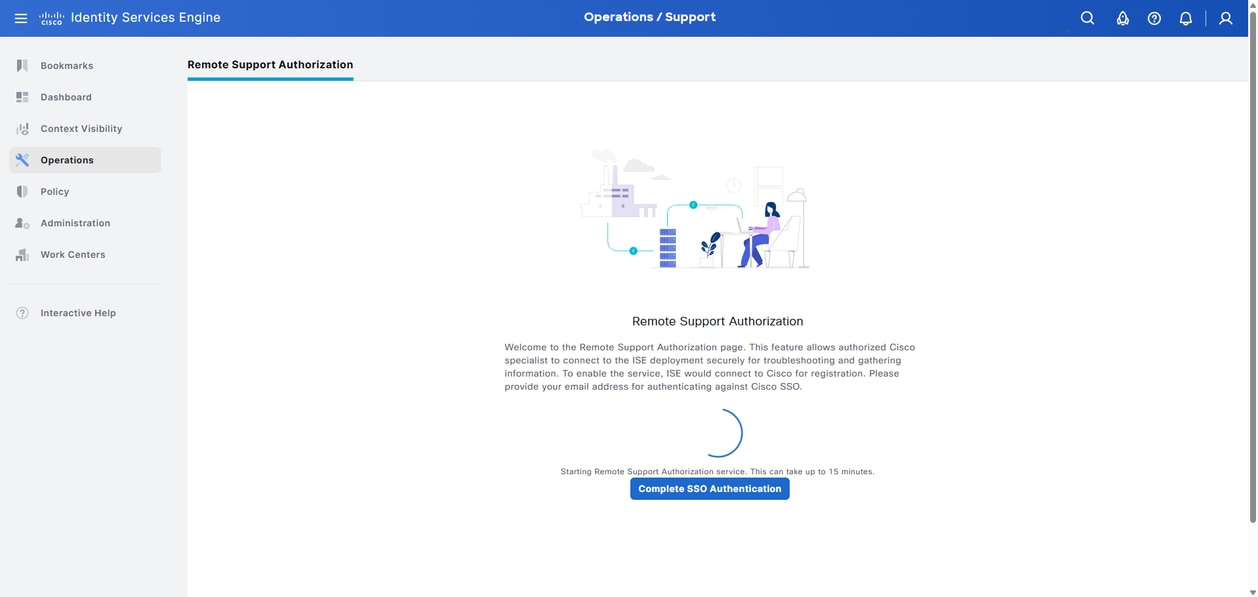The image size is (1258, 597).
Task: Open the hamburger navigation menu
Action: pos(19,17)
